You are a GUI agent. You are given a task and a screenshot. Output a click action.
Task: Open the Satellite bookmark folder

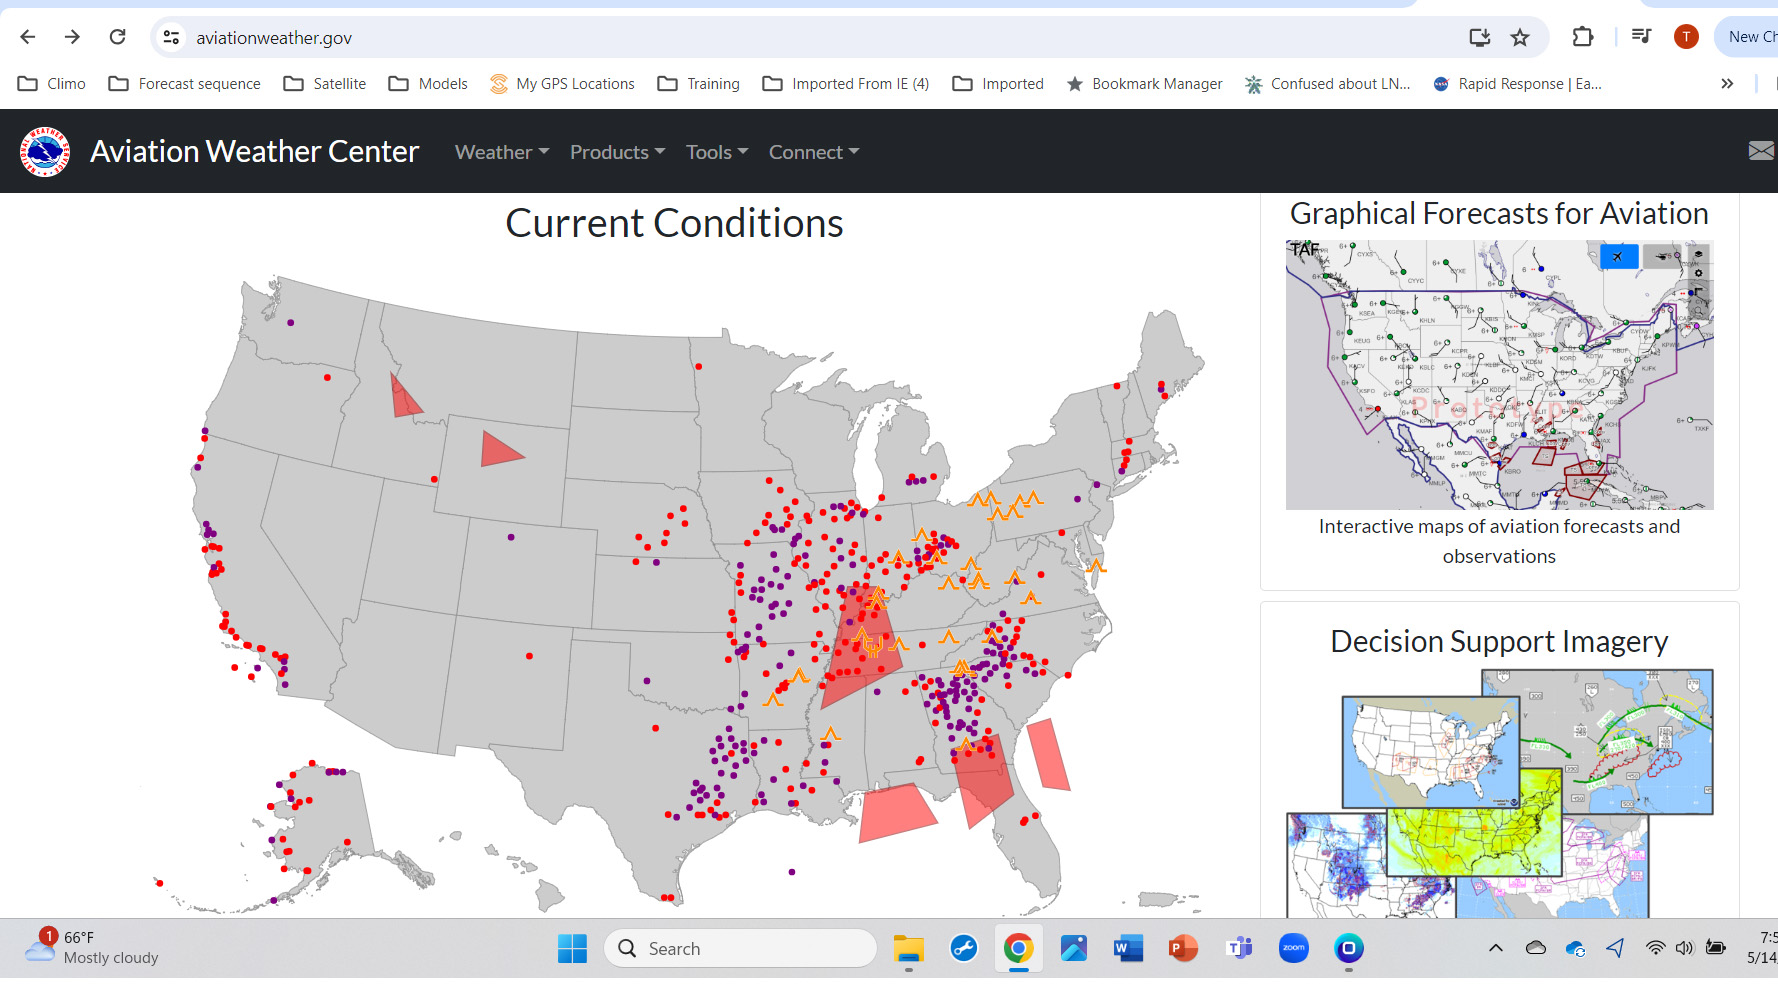[x=325, y=84]
